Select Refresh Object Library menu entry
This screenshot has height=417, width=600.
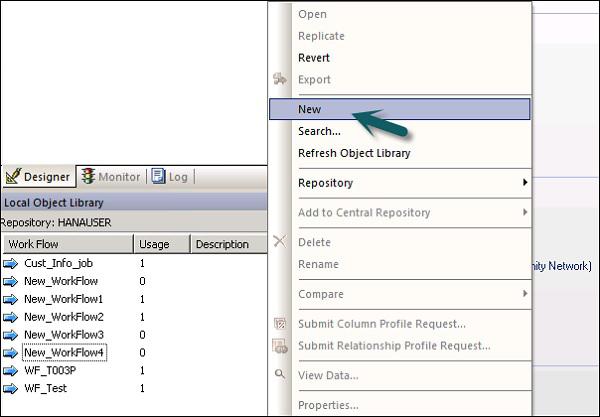point(354,153)
